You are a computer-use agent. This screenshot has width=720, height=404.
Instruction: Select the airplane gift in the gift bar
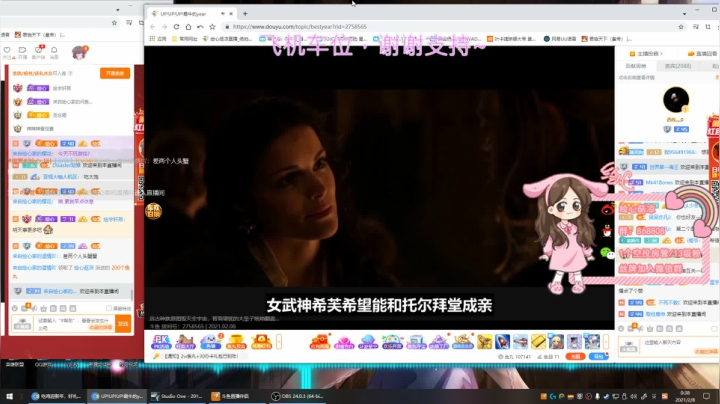[520, 342]
